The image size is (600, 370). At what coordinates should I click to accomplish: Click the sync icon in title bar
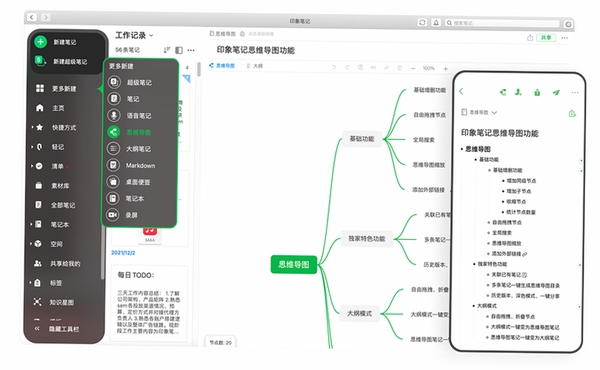click(x=422, y=23)
